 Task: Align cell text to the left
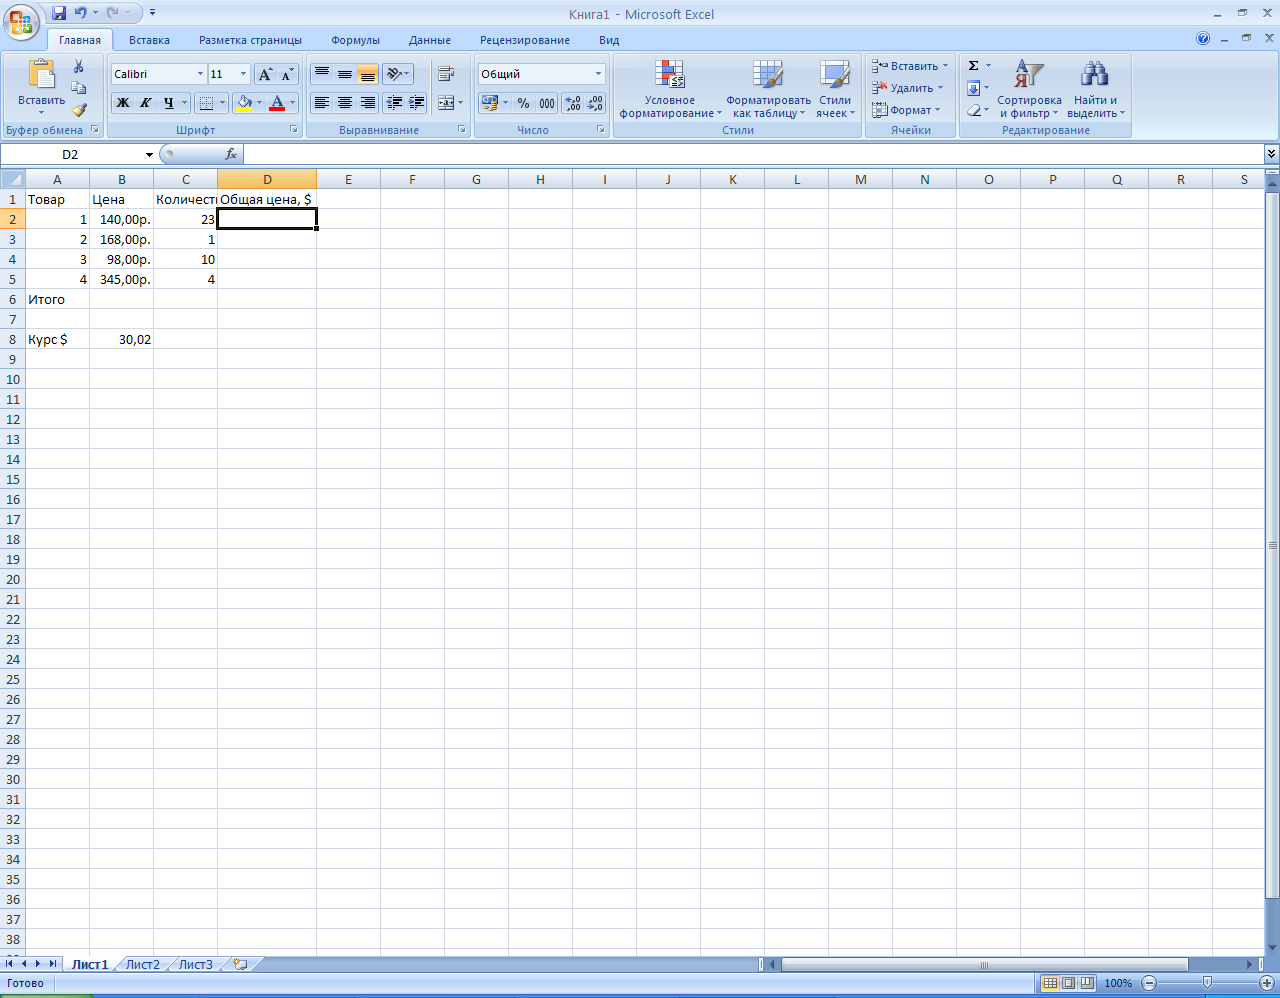[322, 103]
